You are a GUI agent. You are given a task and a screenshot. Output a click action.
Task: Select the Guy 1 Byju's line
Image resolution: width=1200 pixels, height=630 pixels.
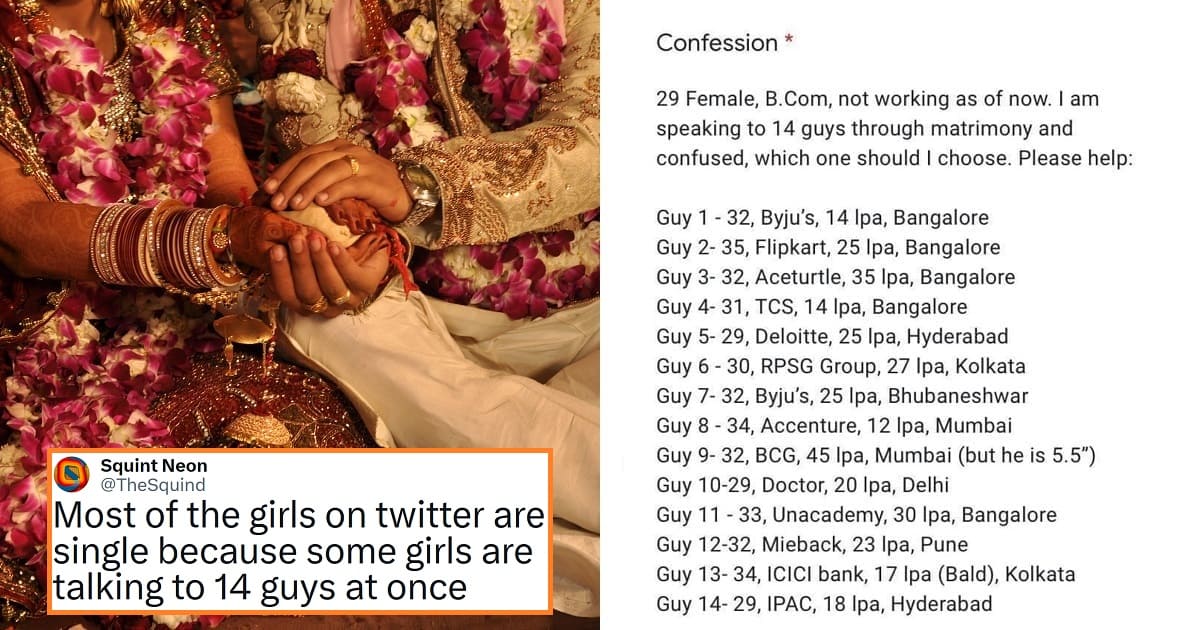[822, 218]
